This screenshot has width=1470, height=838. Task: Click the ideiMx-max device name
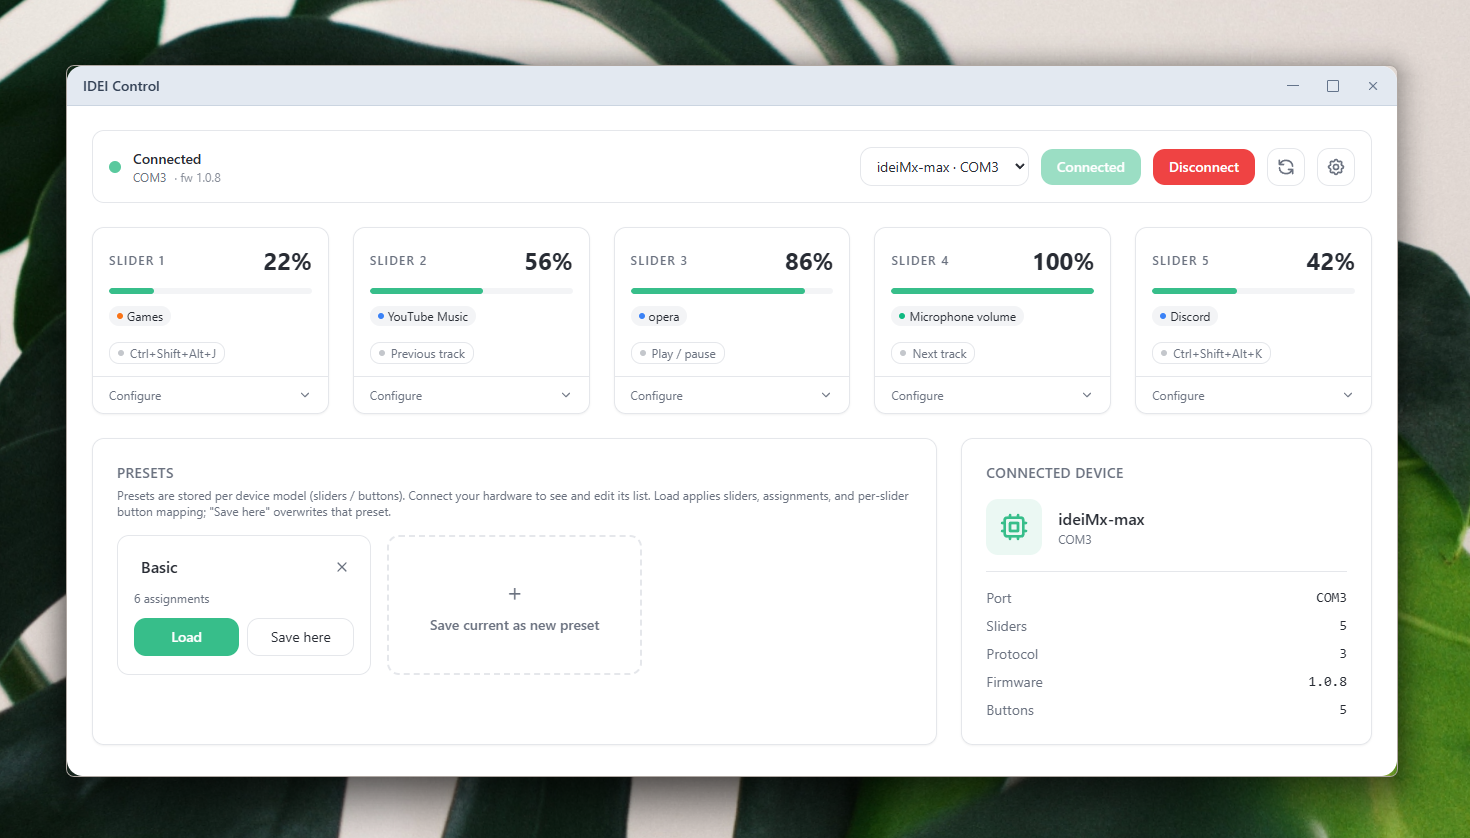pyautogui.click(x=1101, y=519)
